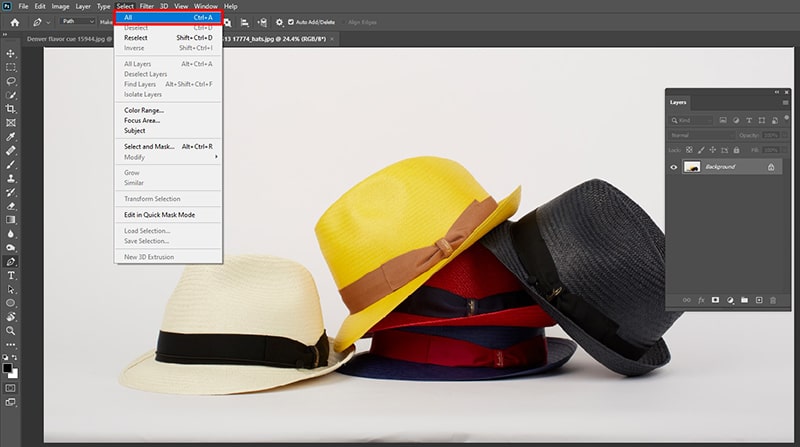Select the Ellipse shape tool
800x447 pixels.
tap(10, 303)
